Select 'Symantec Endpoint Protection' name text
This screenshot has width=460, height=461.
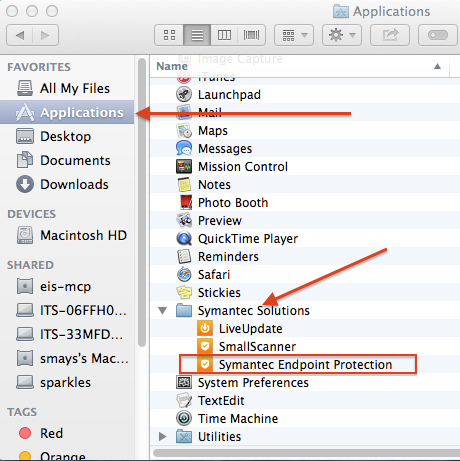coord(305,365)
